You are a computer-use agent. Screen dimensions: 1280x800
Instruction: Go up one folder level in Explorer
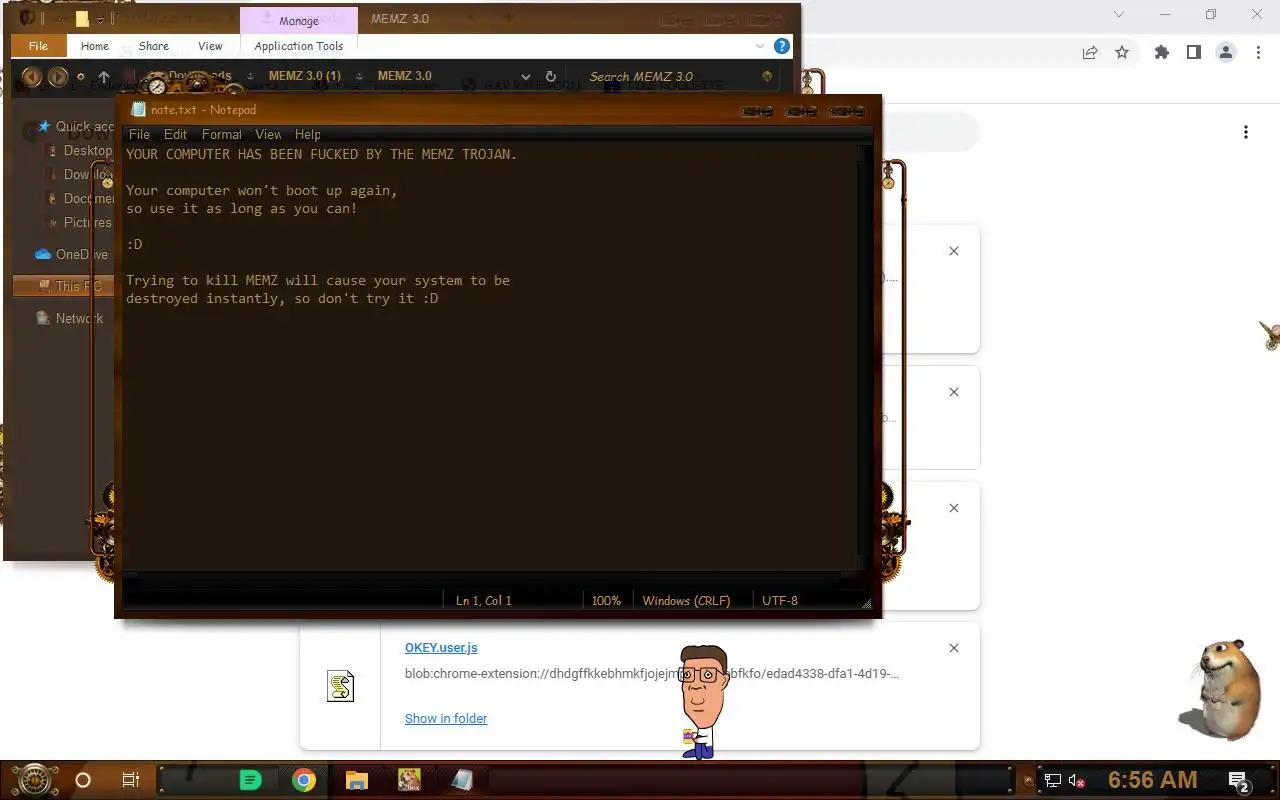pos(103,76)
